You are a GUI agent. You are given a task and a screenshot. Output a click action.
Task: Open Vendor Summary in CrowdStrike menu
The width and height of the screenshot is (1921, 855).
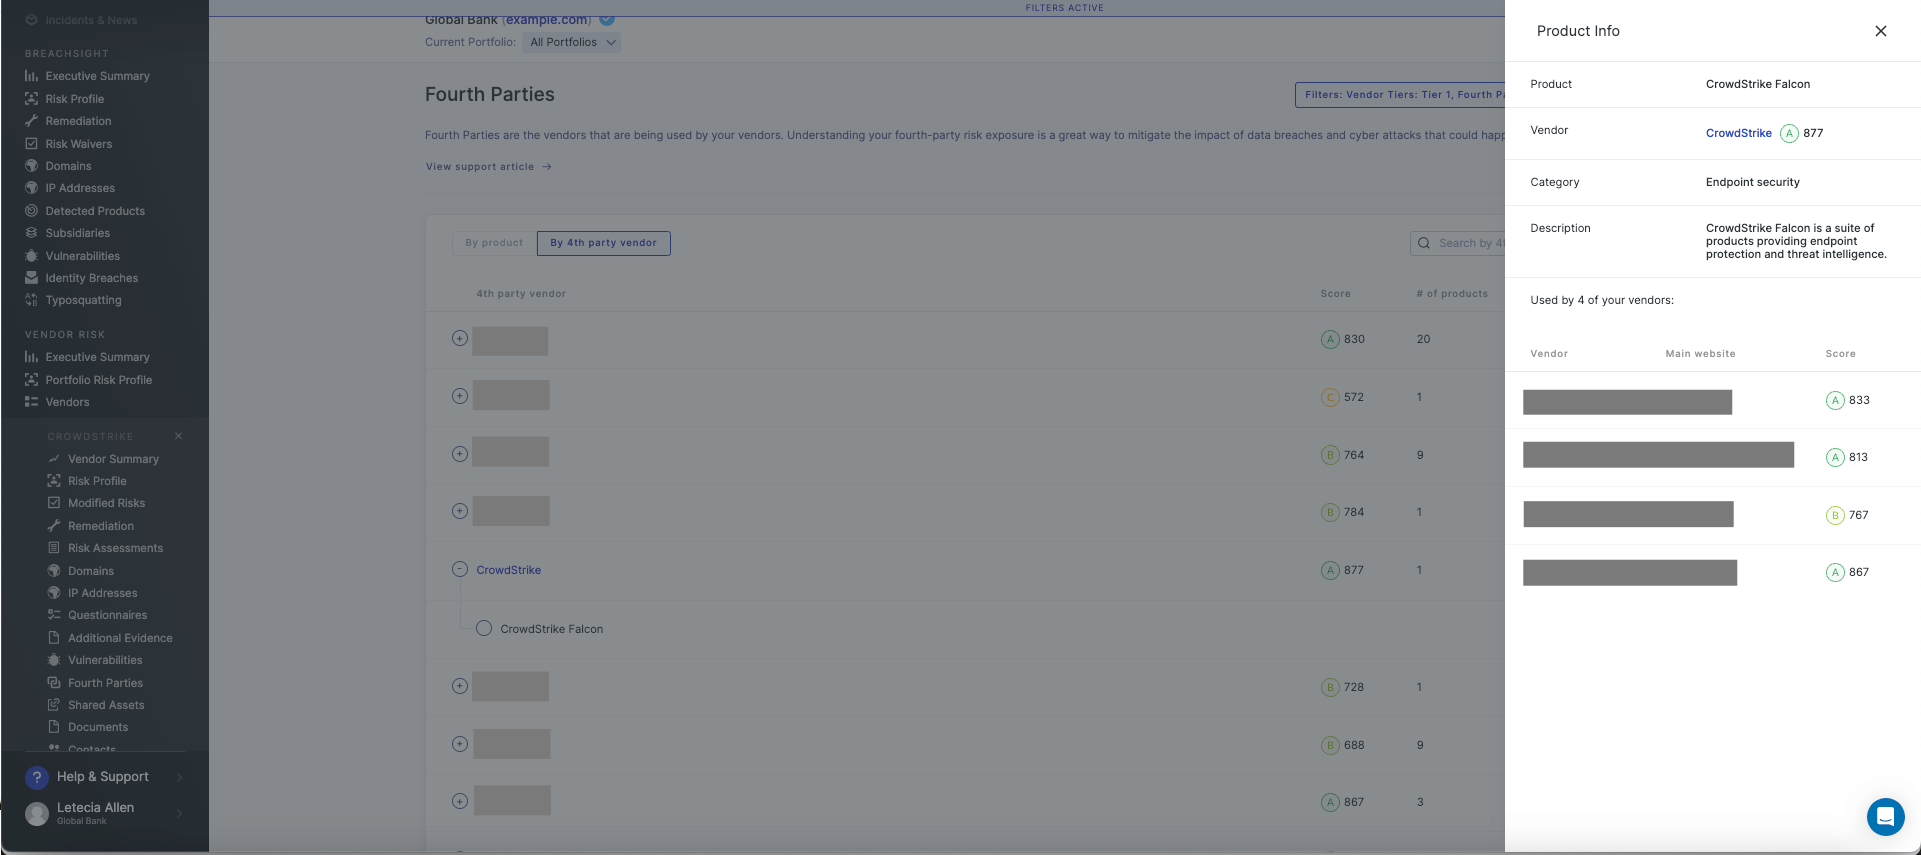coord(113,459)
